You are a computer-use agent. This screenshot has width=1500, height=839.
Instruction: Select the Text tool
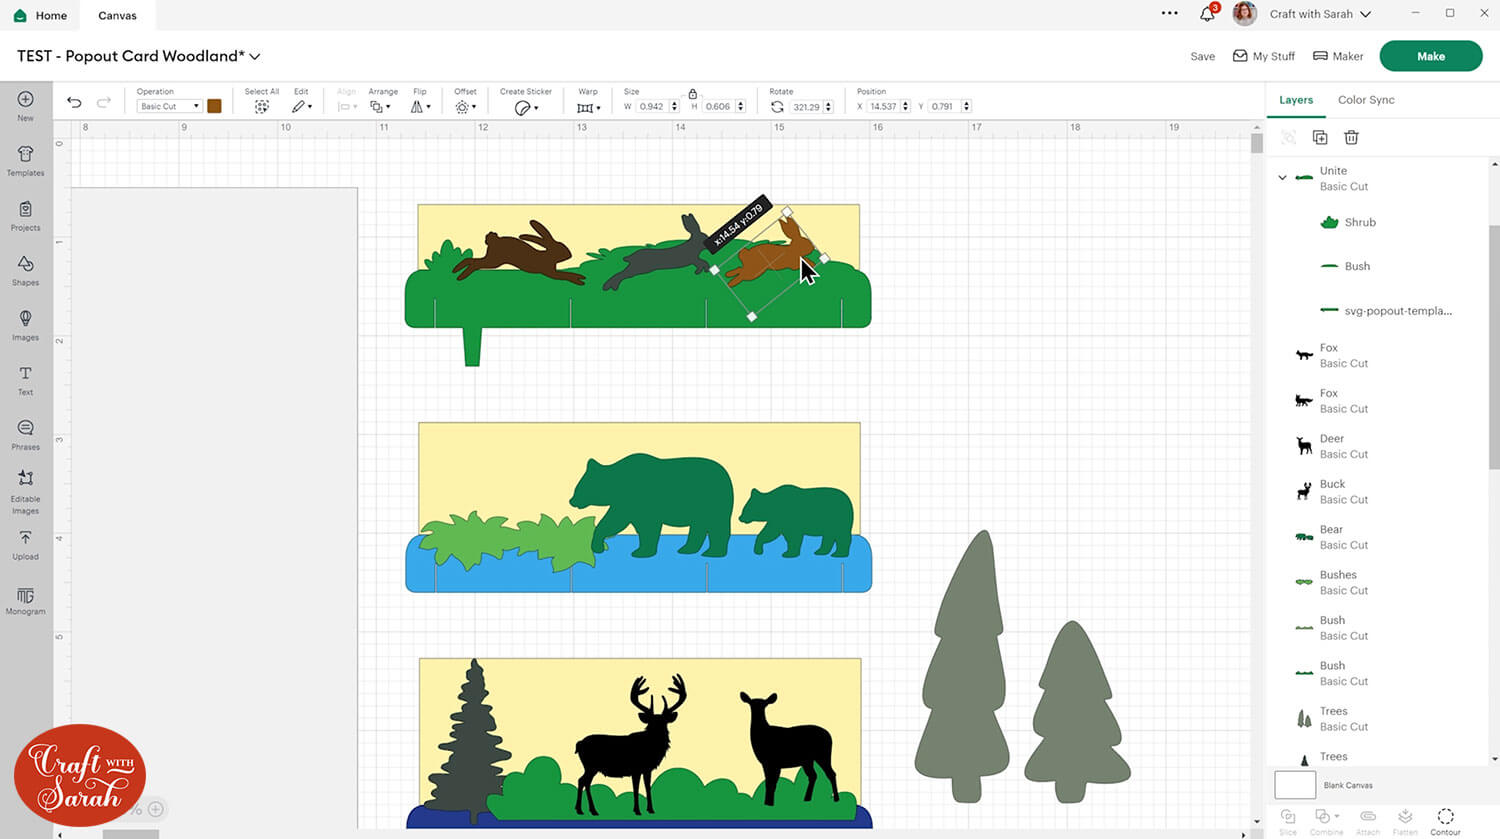[25, 379]
